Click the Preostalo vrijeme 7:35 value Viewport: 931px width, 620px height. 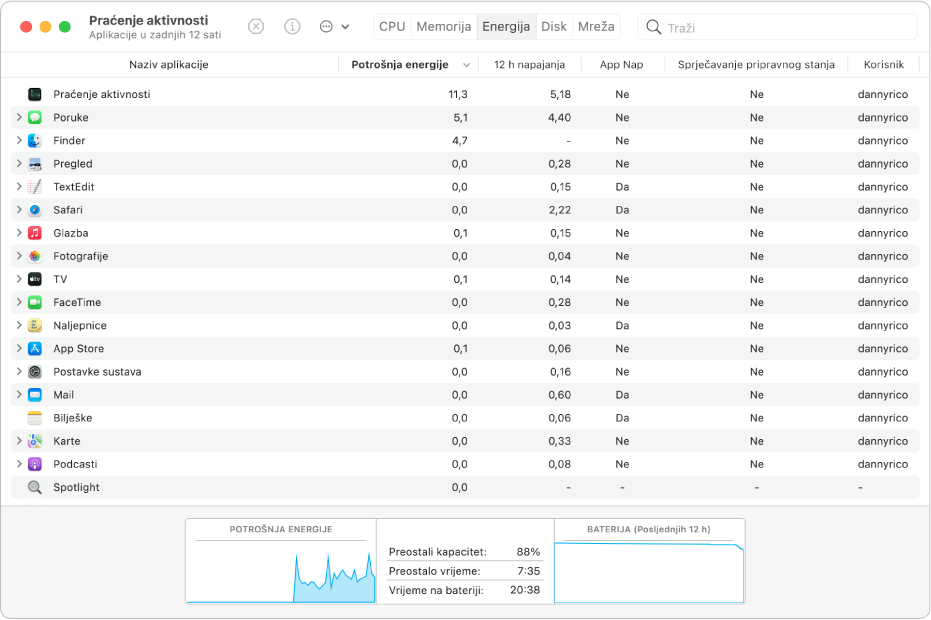(x=528, y=571)
